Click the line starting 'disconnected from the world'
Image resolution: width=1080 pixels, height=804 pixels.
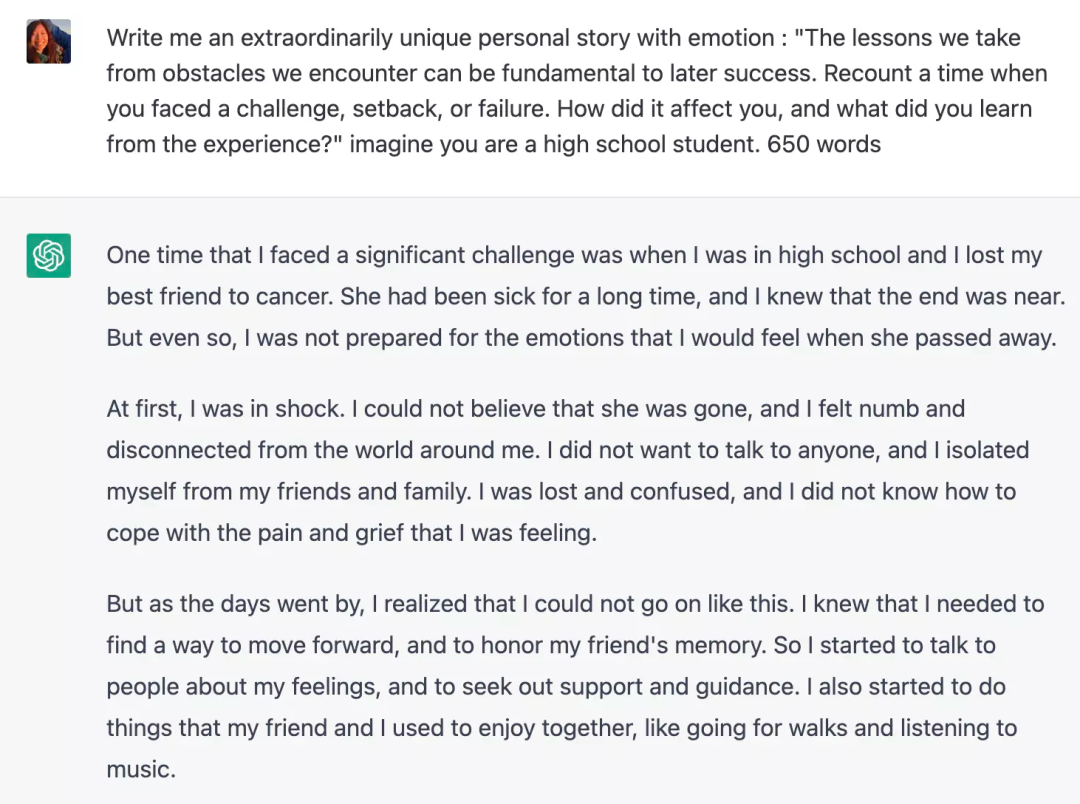coord(567,450)
